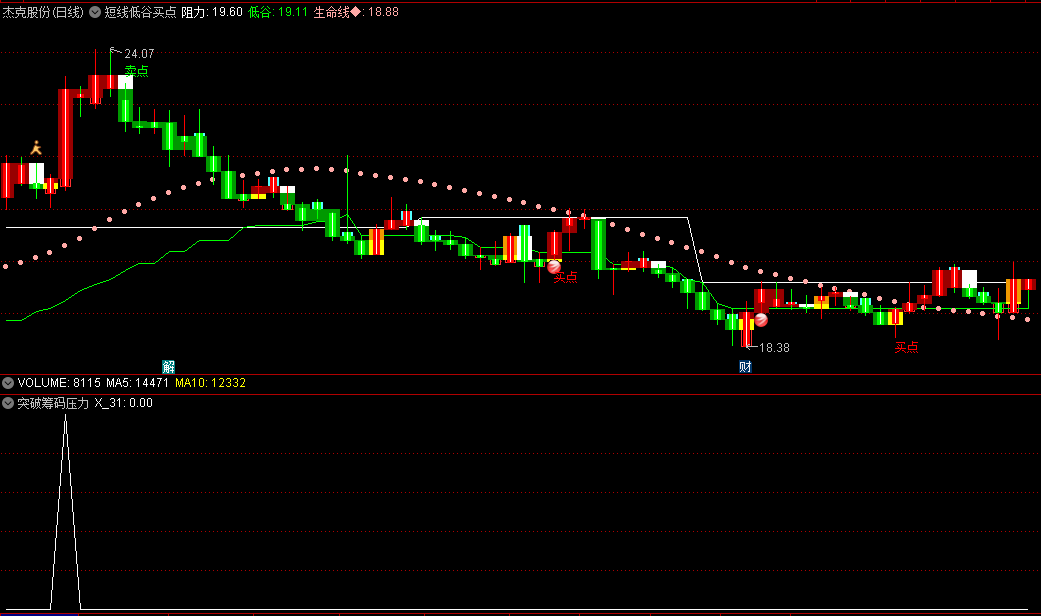
Task: Click the green 卖点 sell label
Action: click(x=137, y=71)
